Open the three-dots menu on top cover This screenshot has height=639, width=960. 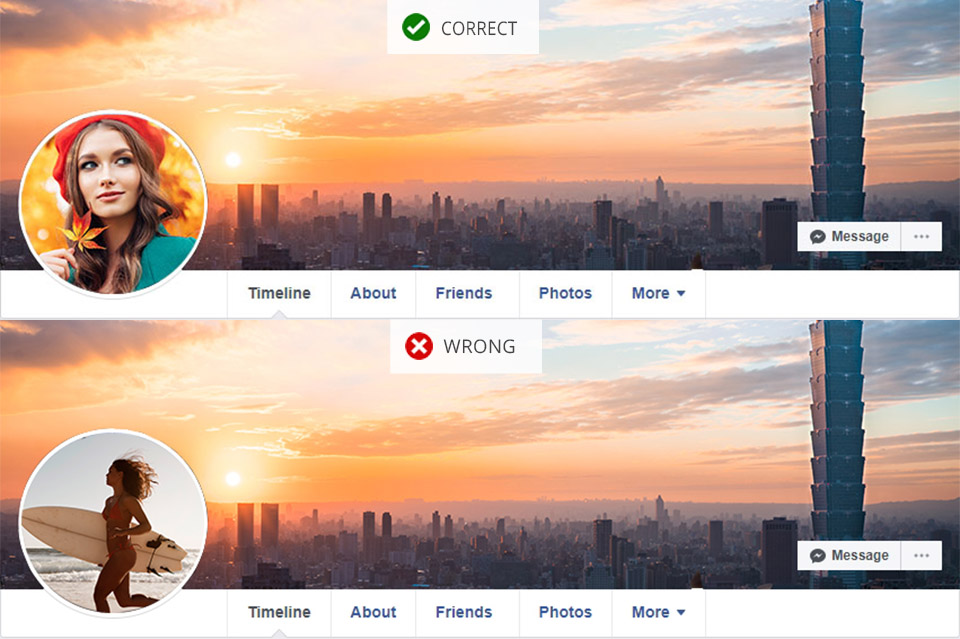click(921, 236)
